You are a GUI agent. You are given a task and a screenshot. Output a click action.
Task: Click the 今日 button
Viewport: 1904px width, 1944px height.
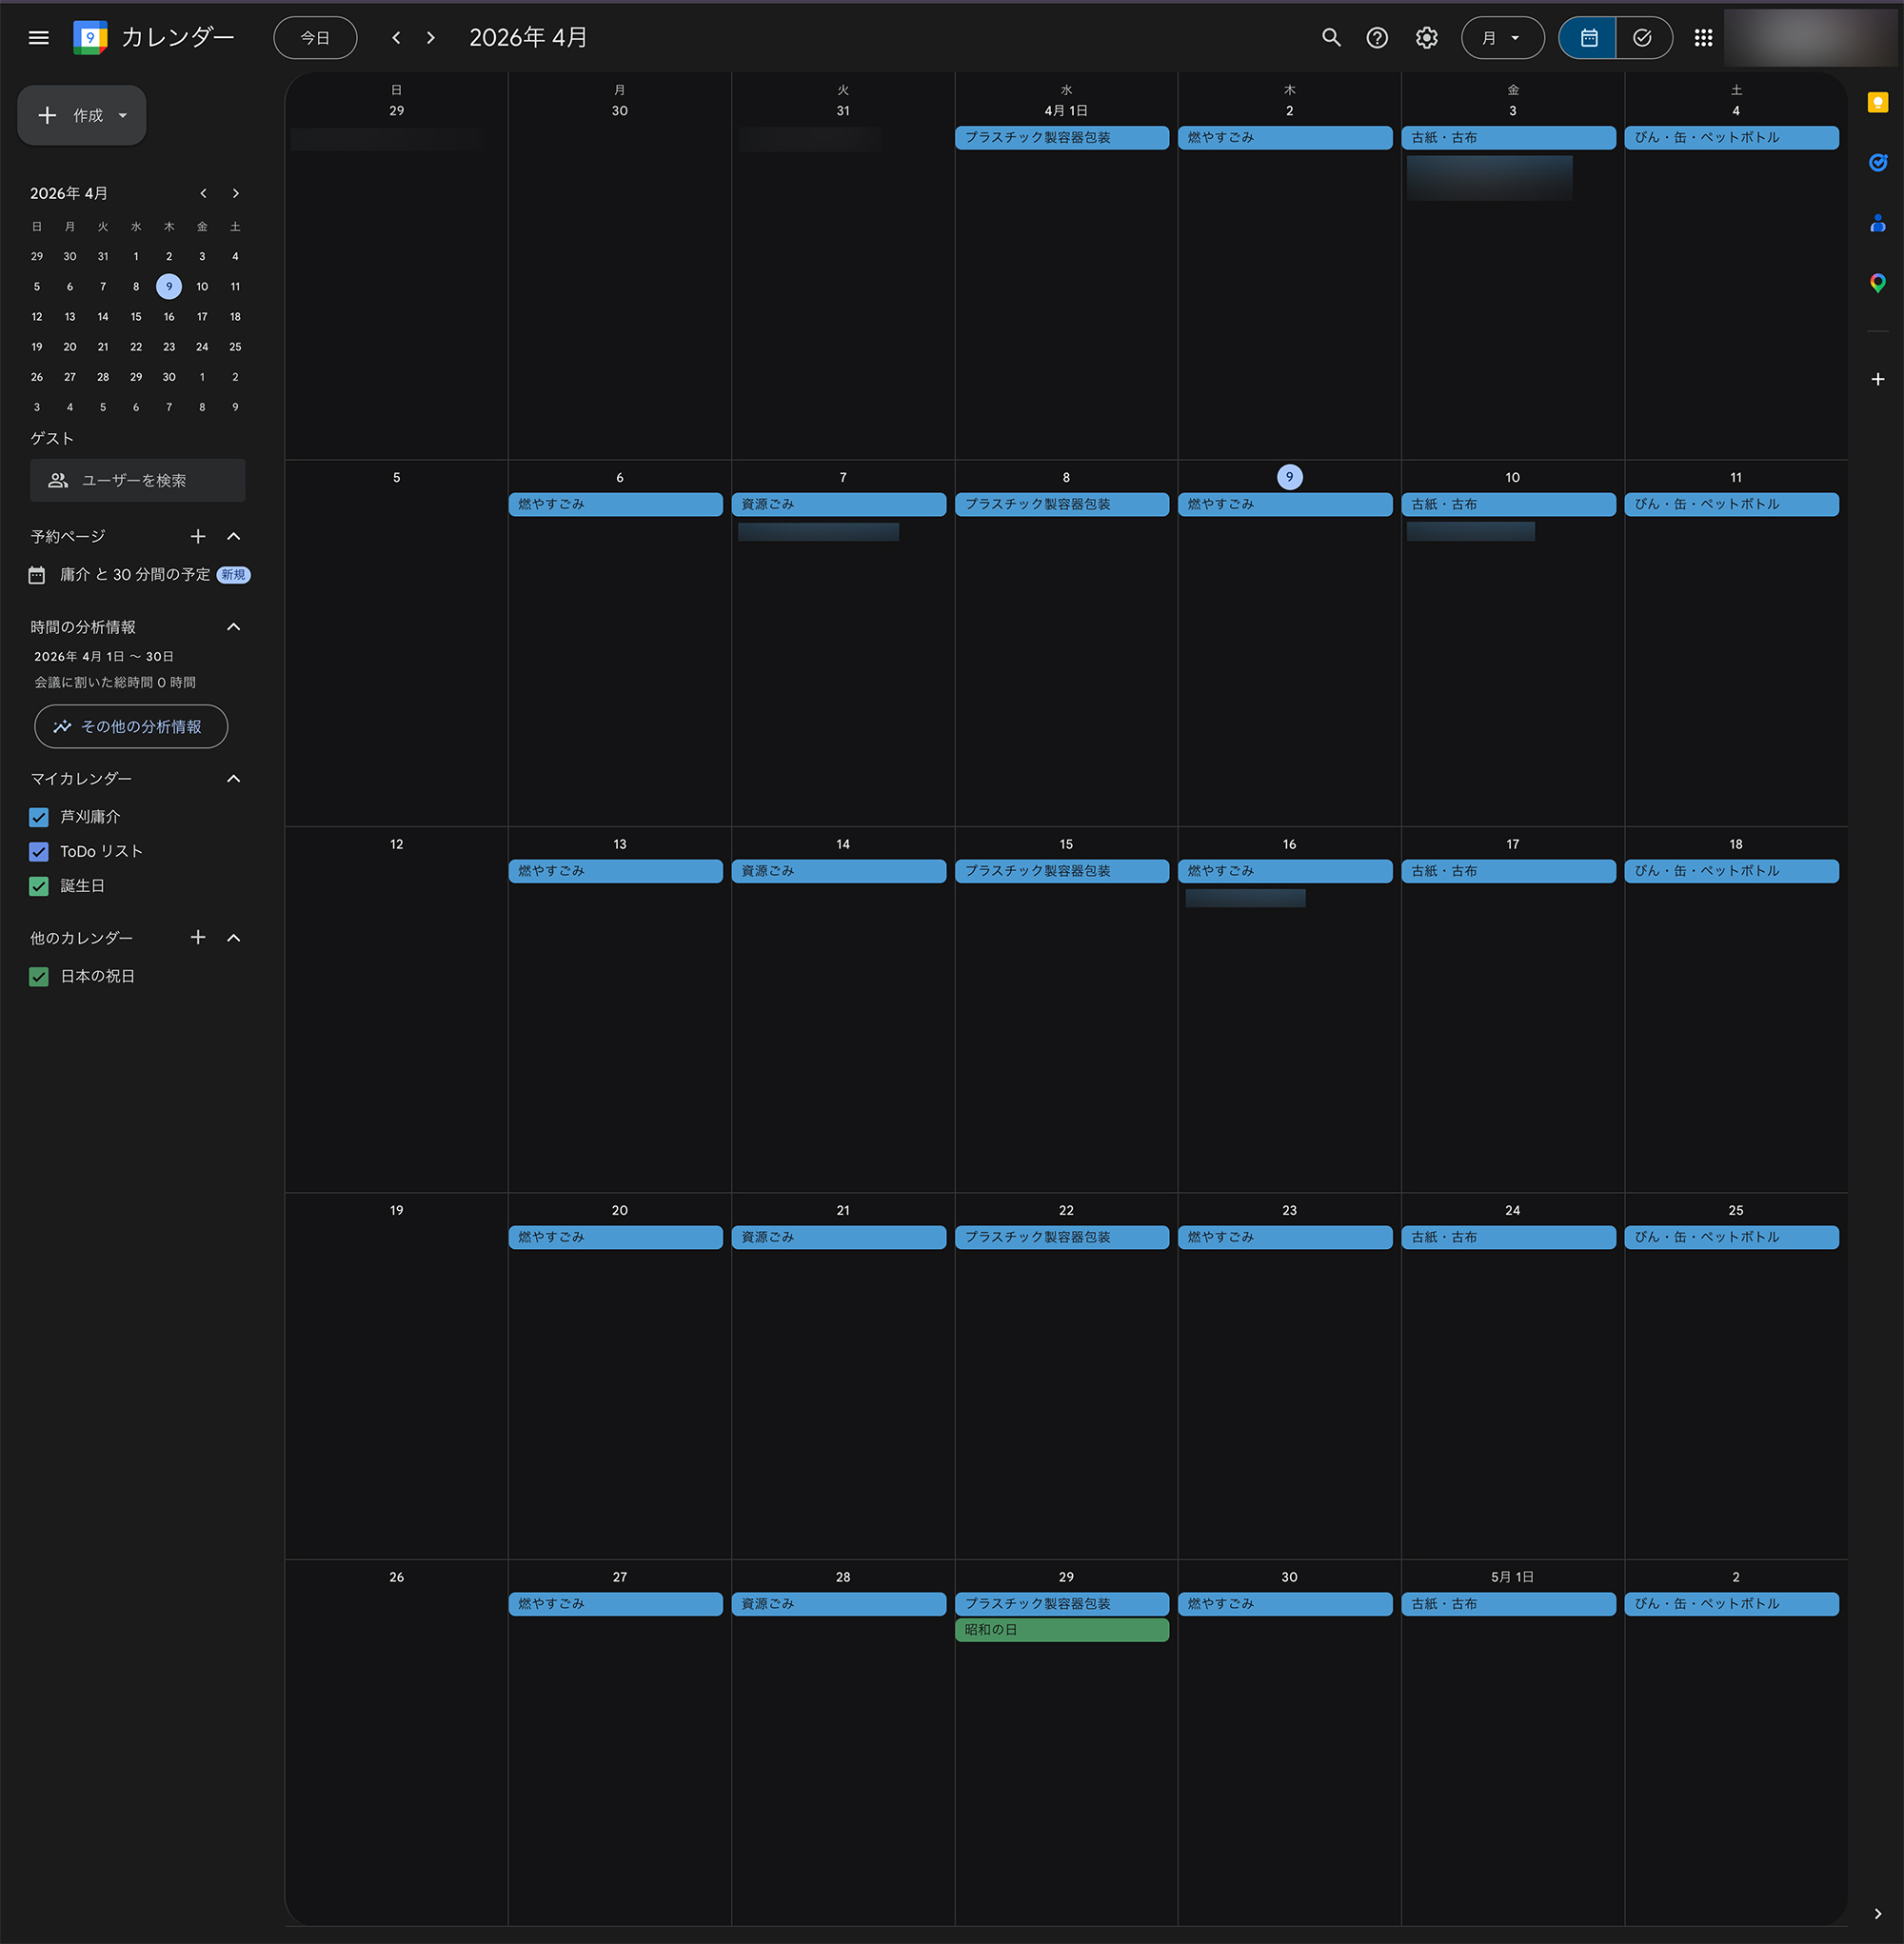[315, 38]
